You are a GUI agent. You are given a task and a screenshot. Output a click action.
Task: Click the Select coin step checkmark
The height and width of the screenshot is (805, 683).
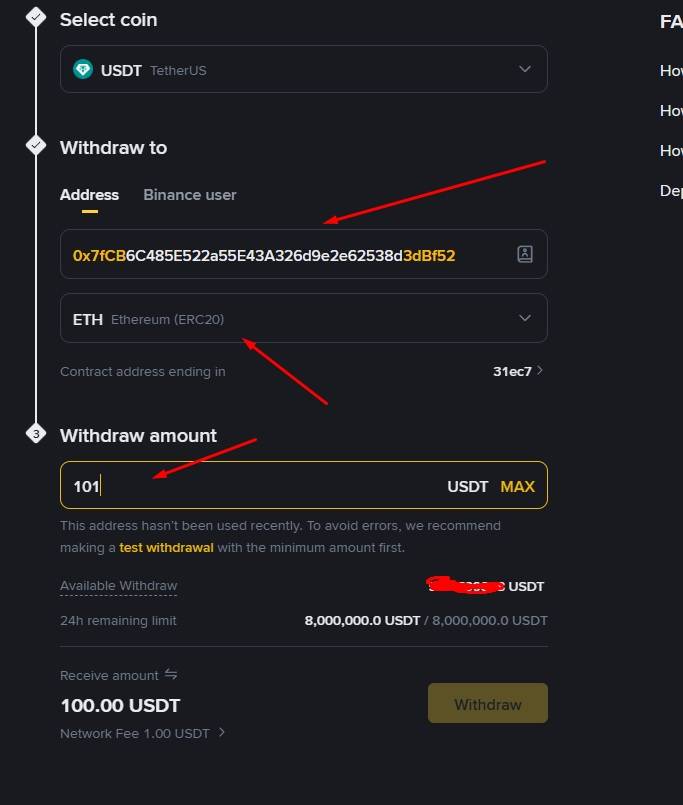click(x=36, y=17)
